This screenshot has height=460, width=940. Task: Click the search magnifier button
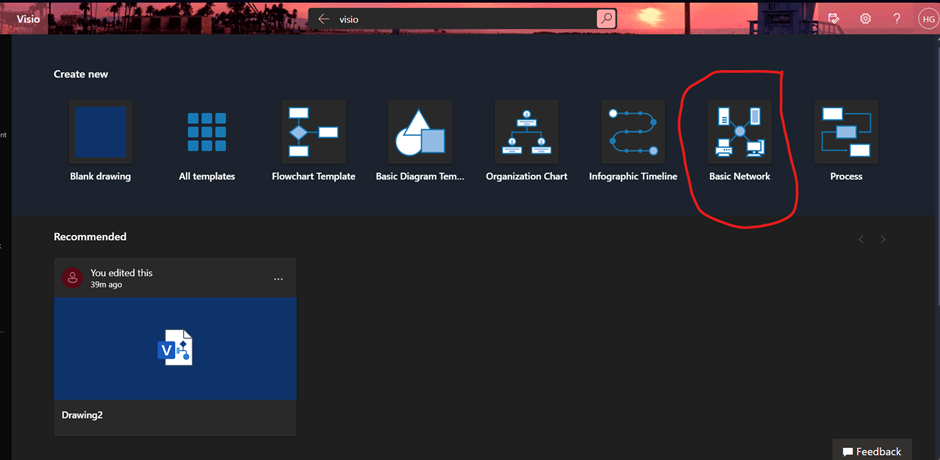click(606, 19)
